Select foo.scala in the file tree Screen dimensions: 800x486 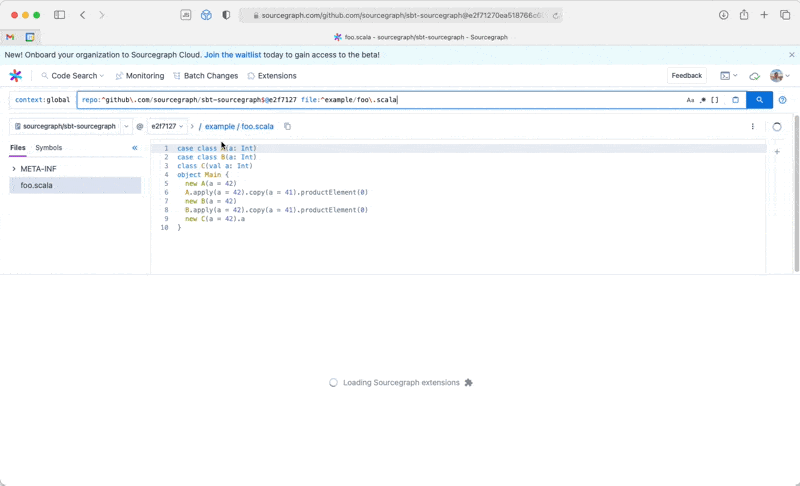point(76,185)
